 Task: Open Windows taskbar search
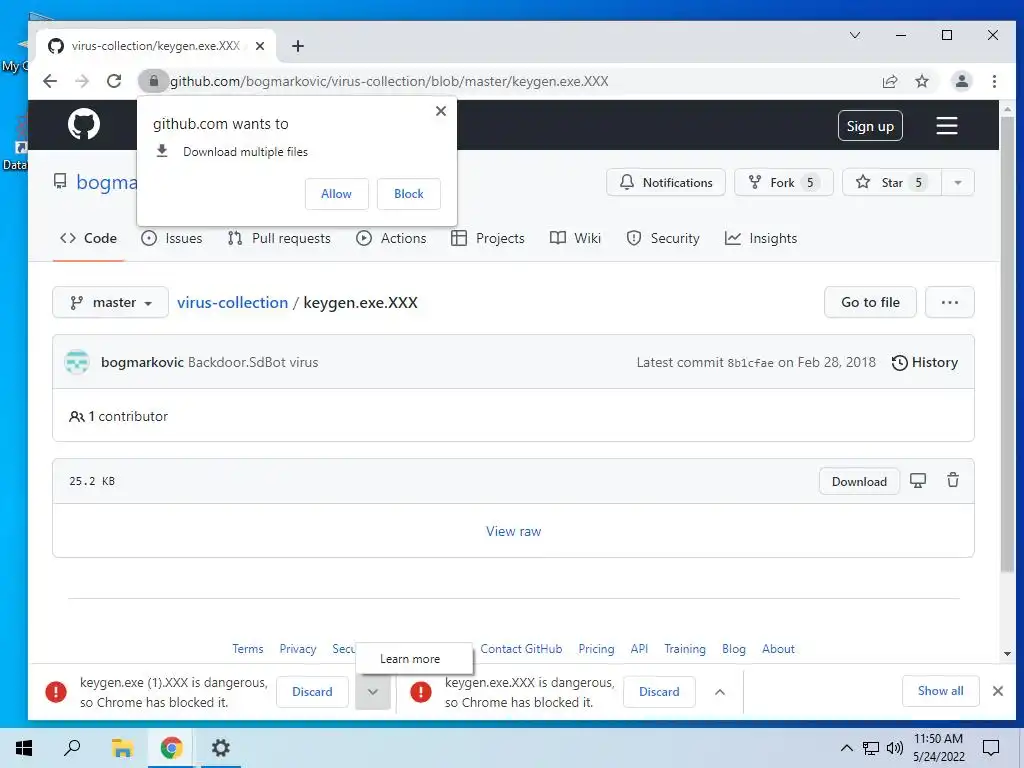click(72, 748)
